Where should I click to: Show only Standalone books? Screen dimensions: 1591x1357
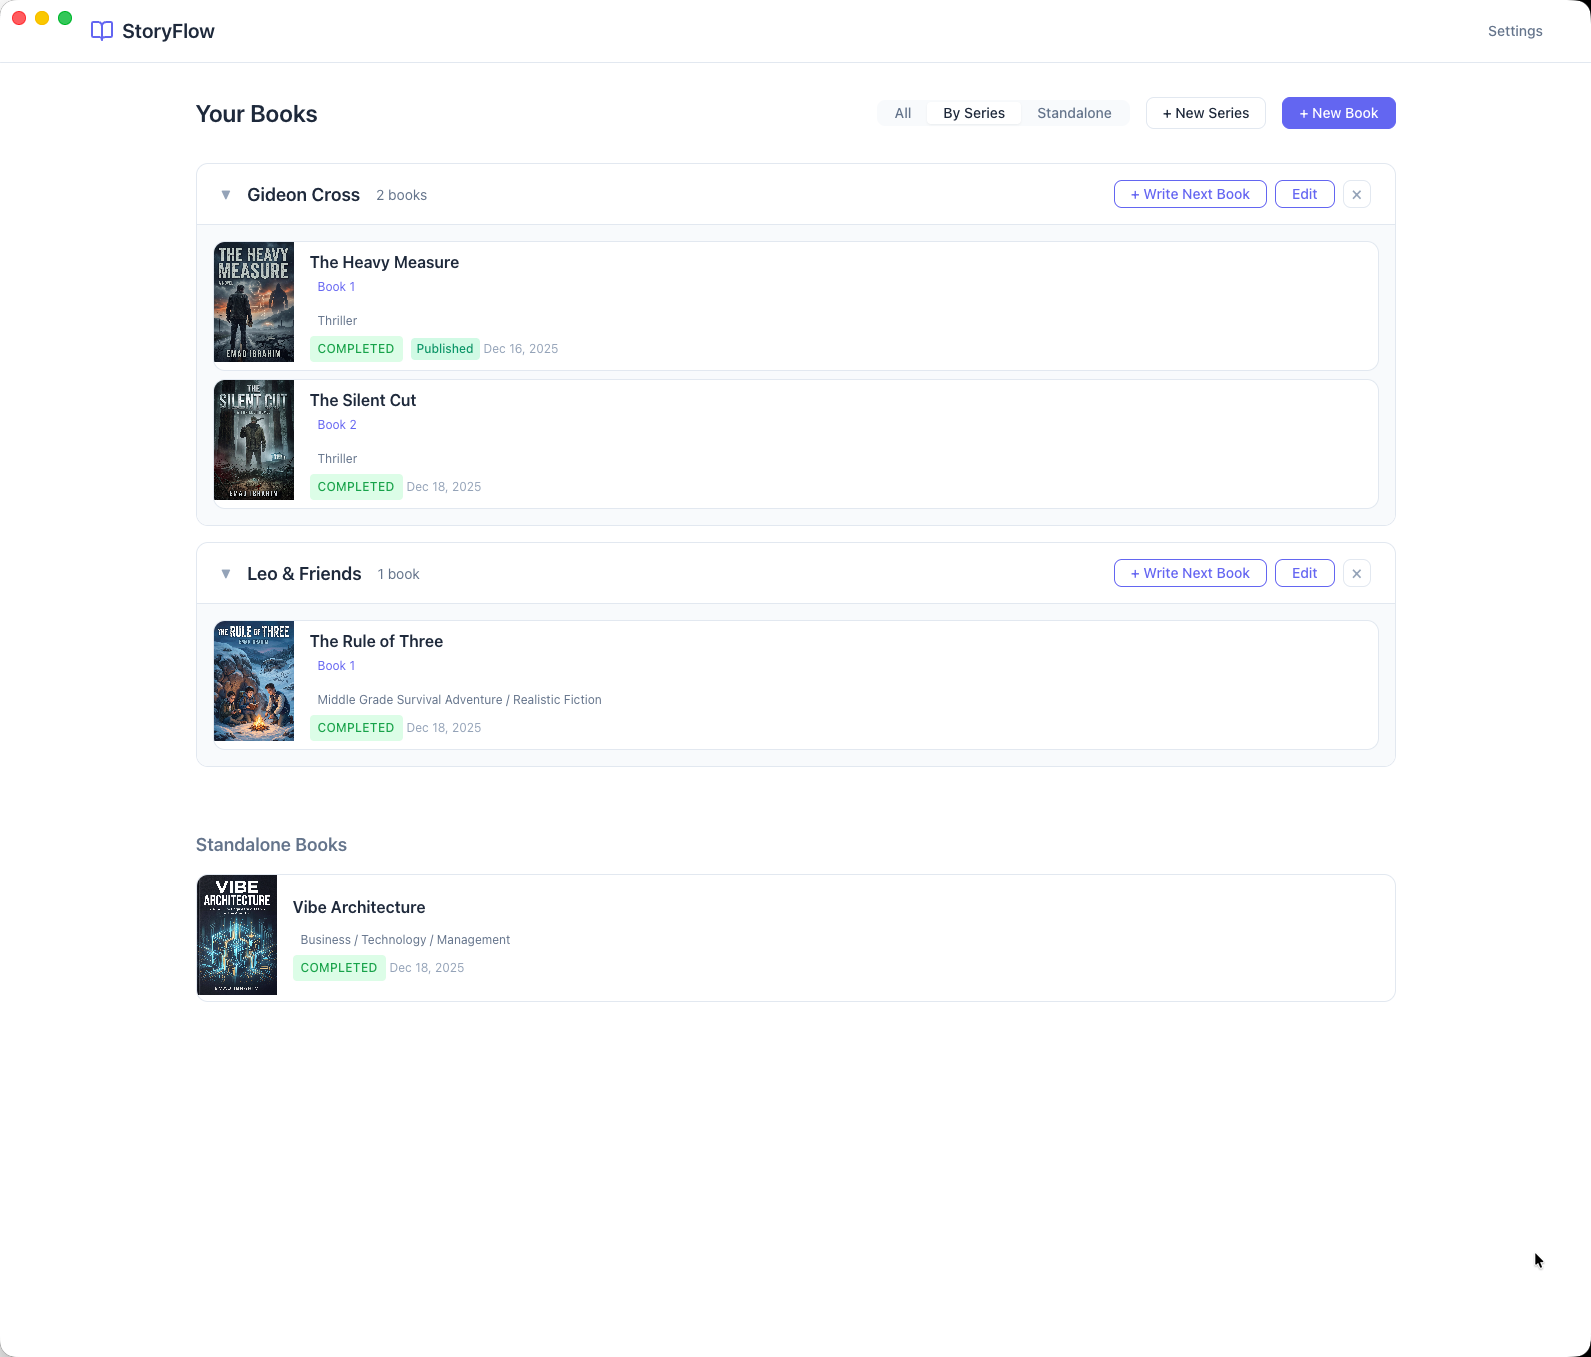tap(1074, 113)
